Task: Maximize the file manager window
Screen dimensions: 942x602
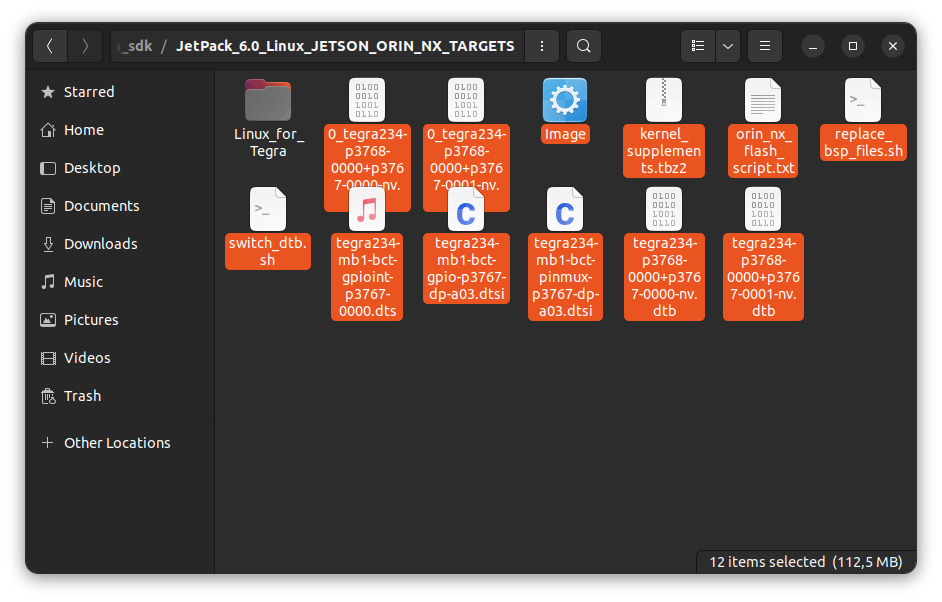Action: click(852, 46)
